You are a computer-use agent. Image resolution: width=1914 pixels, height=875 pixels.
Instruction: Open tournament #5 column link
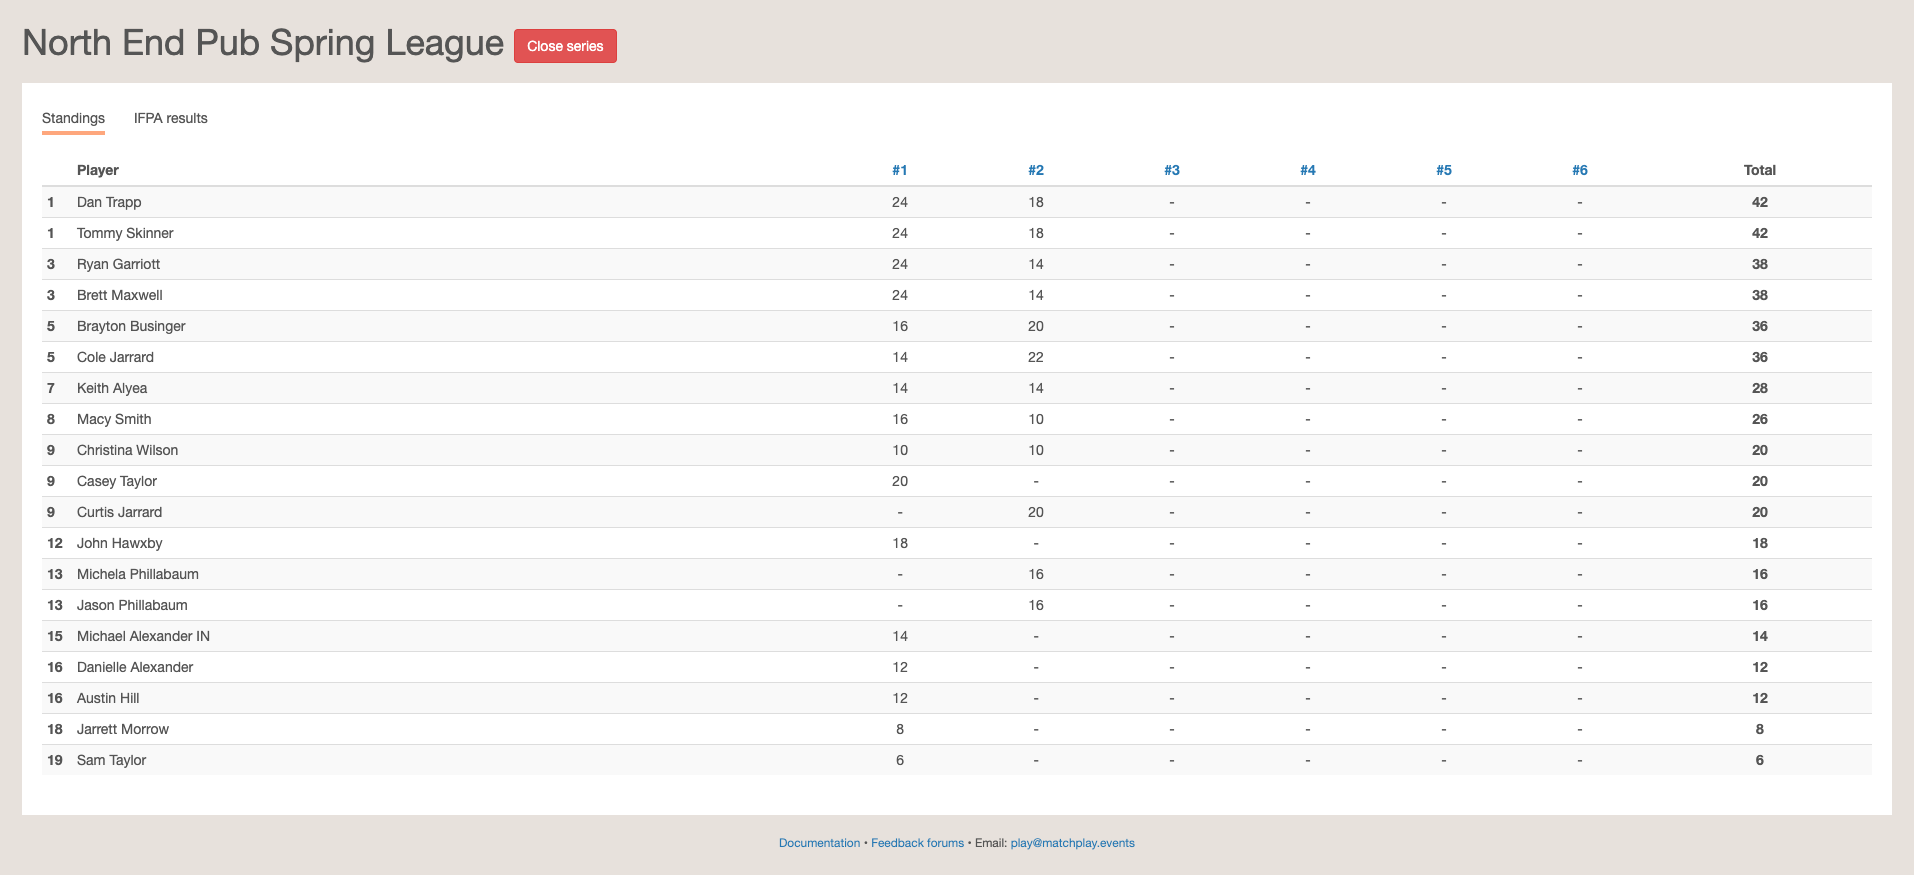pos(1443,170)
